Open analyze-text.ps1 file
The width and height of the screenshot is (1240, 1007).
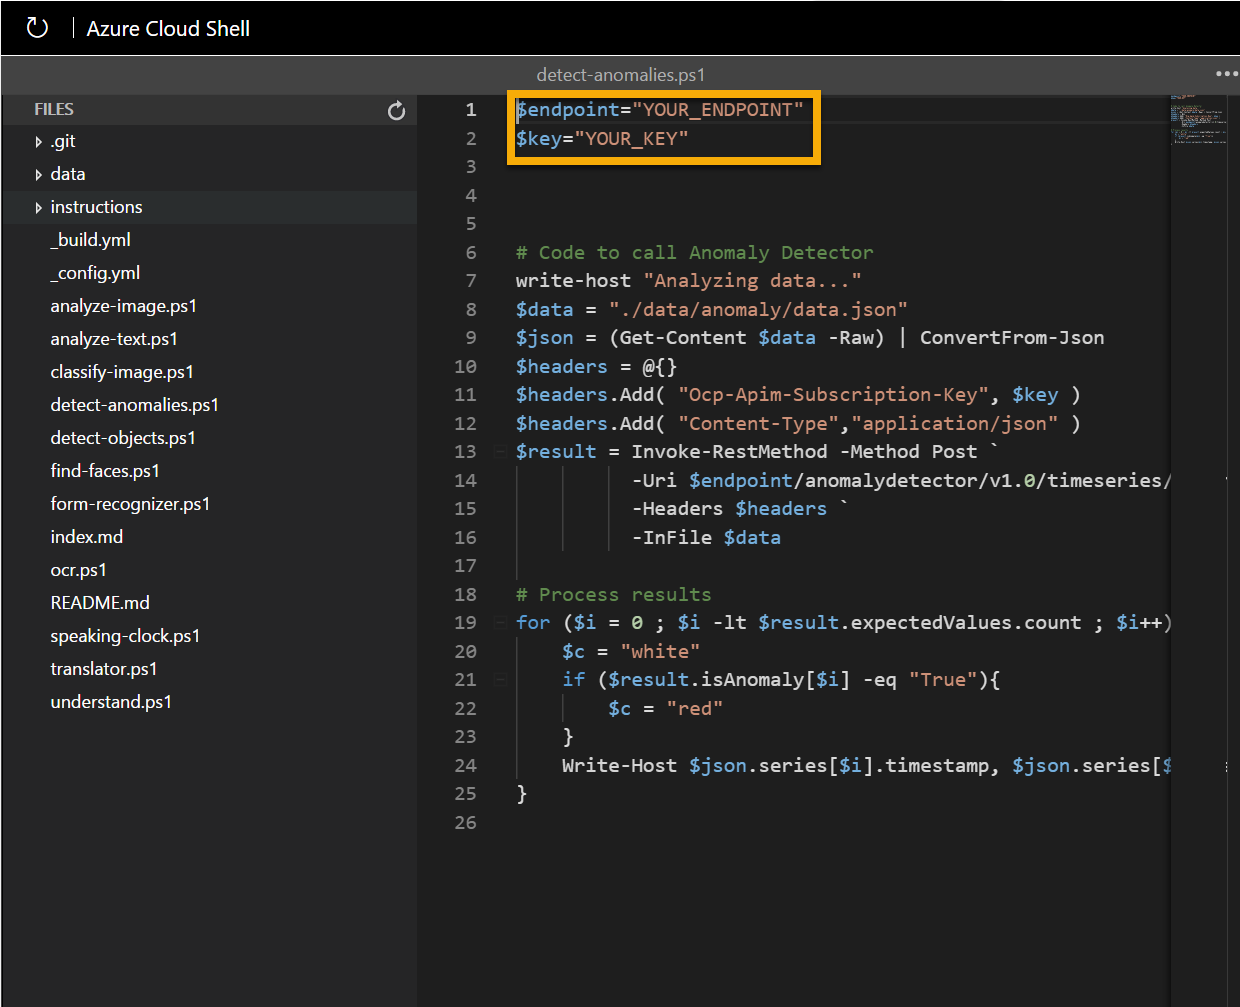tap(114, 339)
